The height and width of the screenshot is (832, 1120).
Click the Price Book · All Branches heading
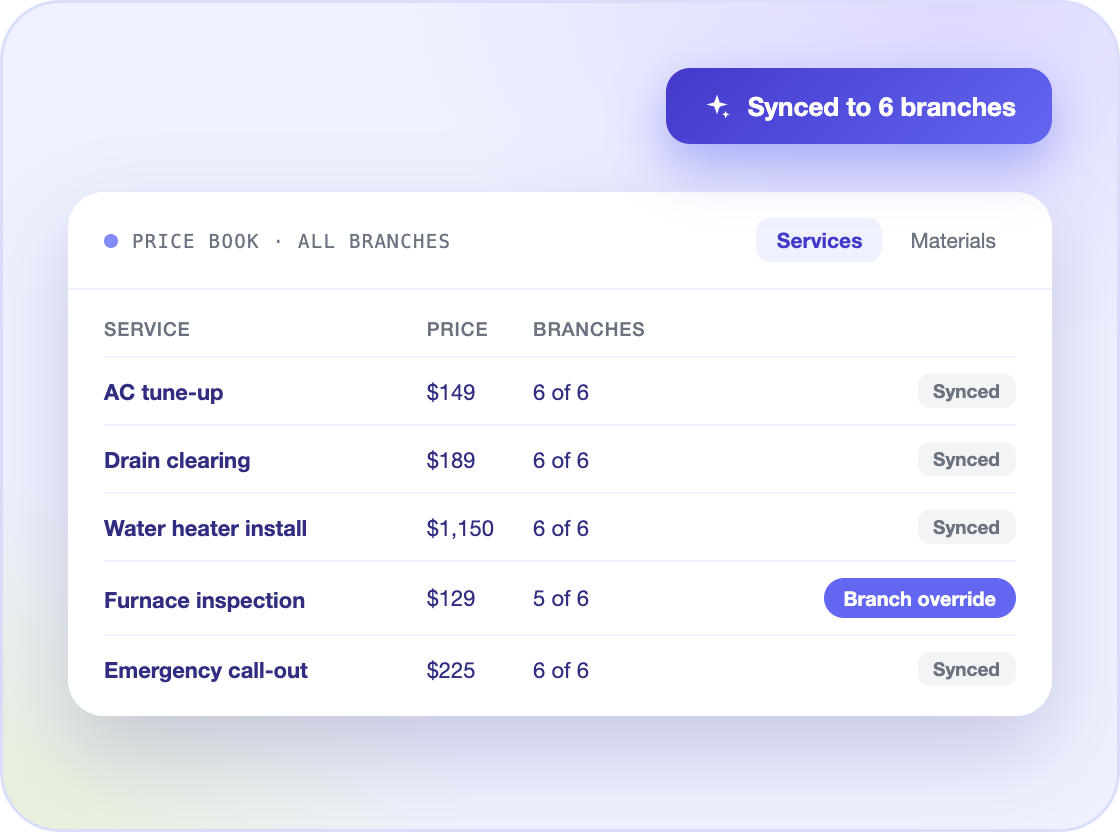click(291, 241)
